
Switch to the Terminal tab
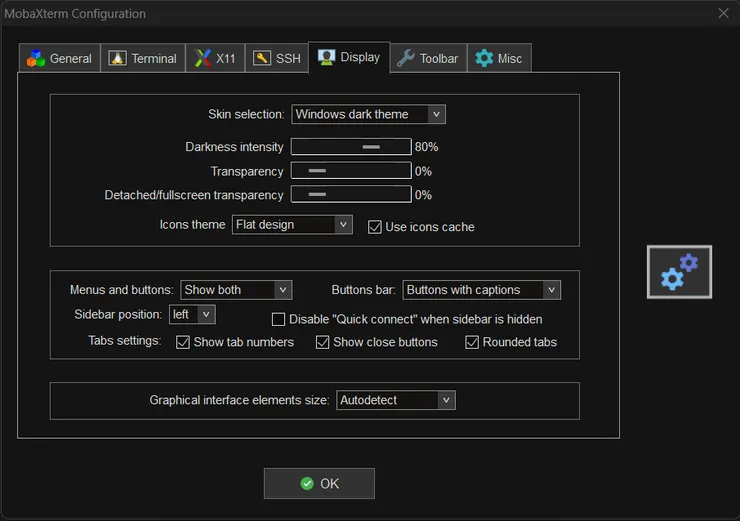[x=143, y=58]
